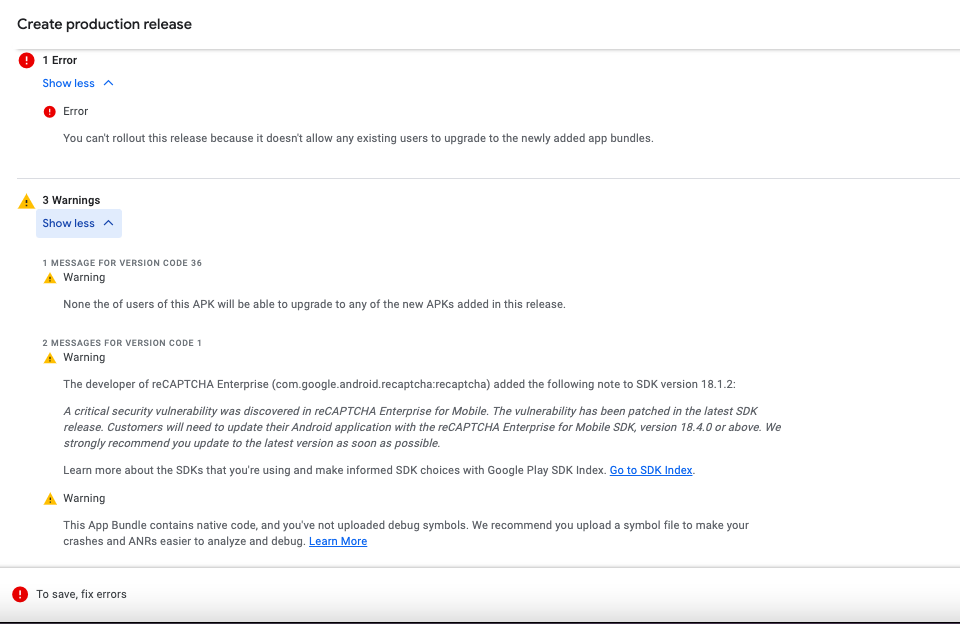Click the chevron in warnings Show less button
The image size is (960, 624).
[x=108, y=223]
